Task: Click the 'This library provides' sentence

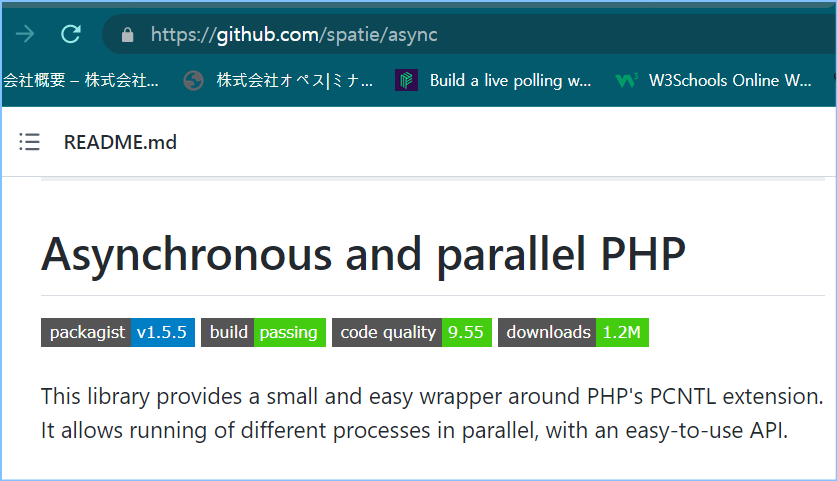Action: tap(431, 396)
